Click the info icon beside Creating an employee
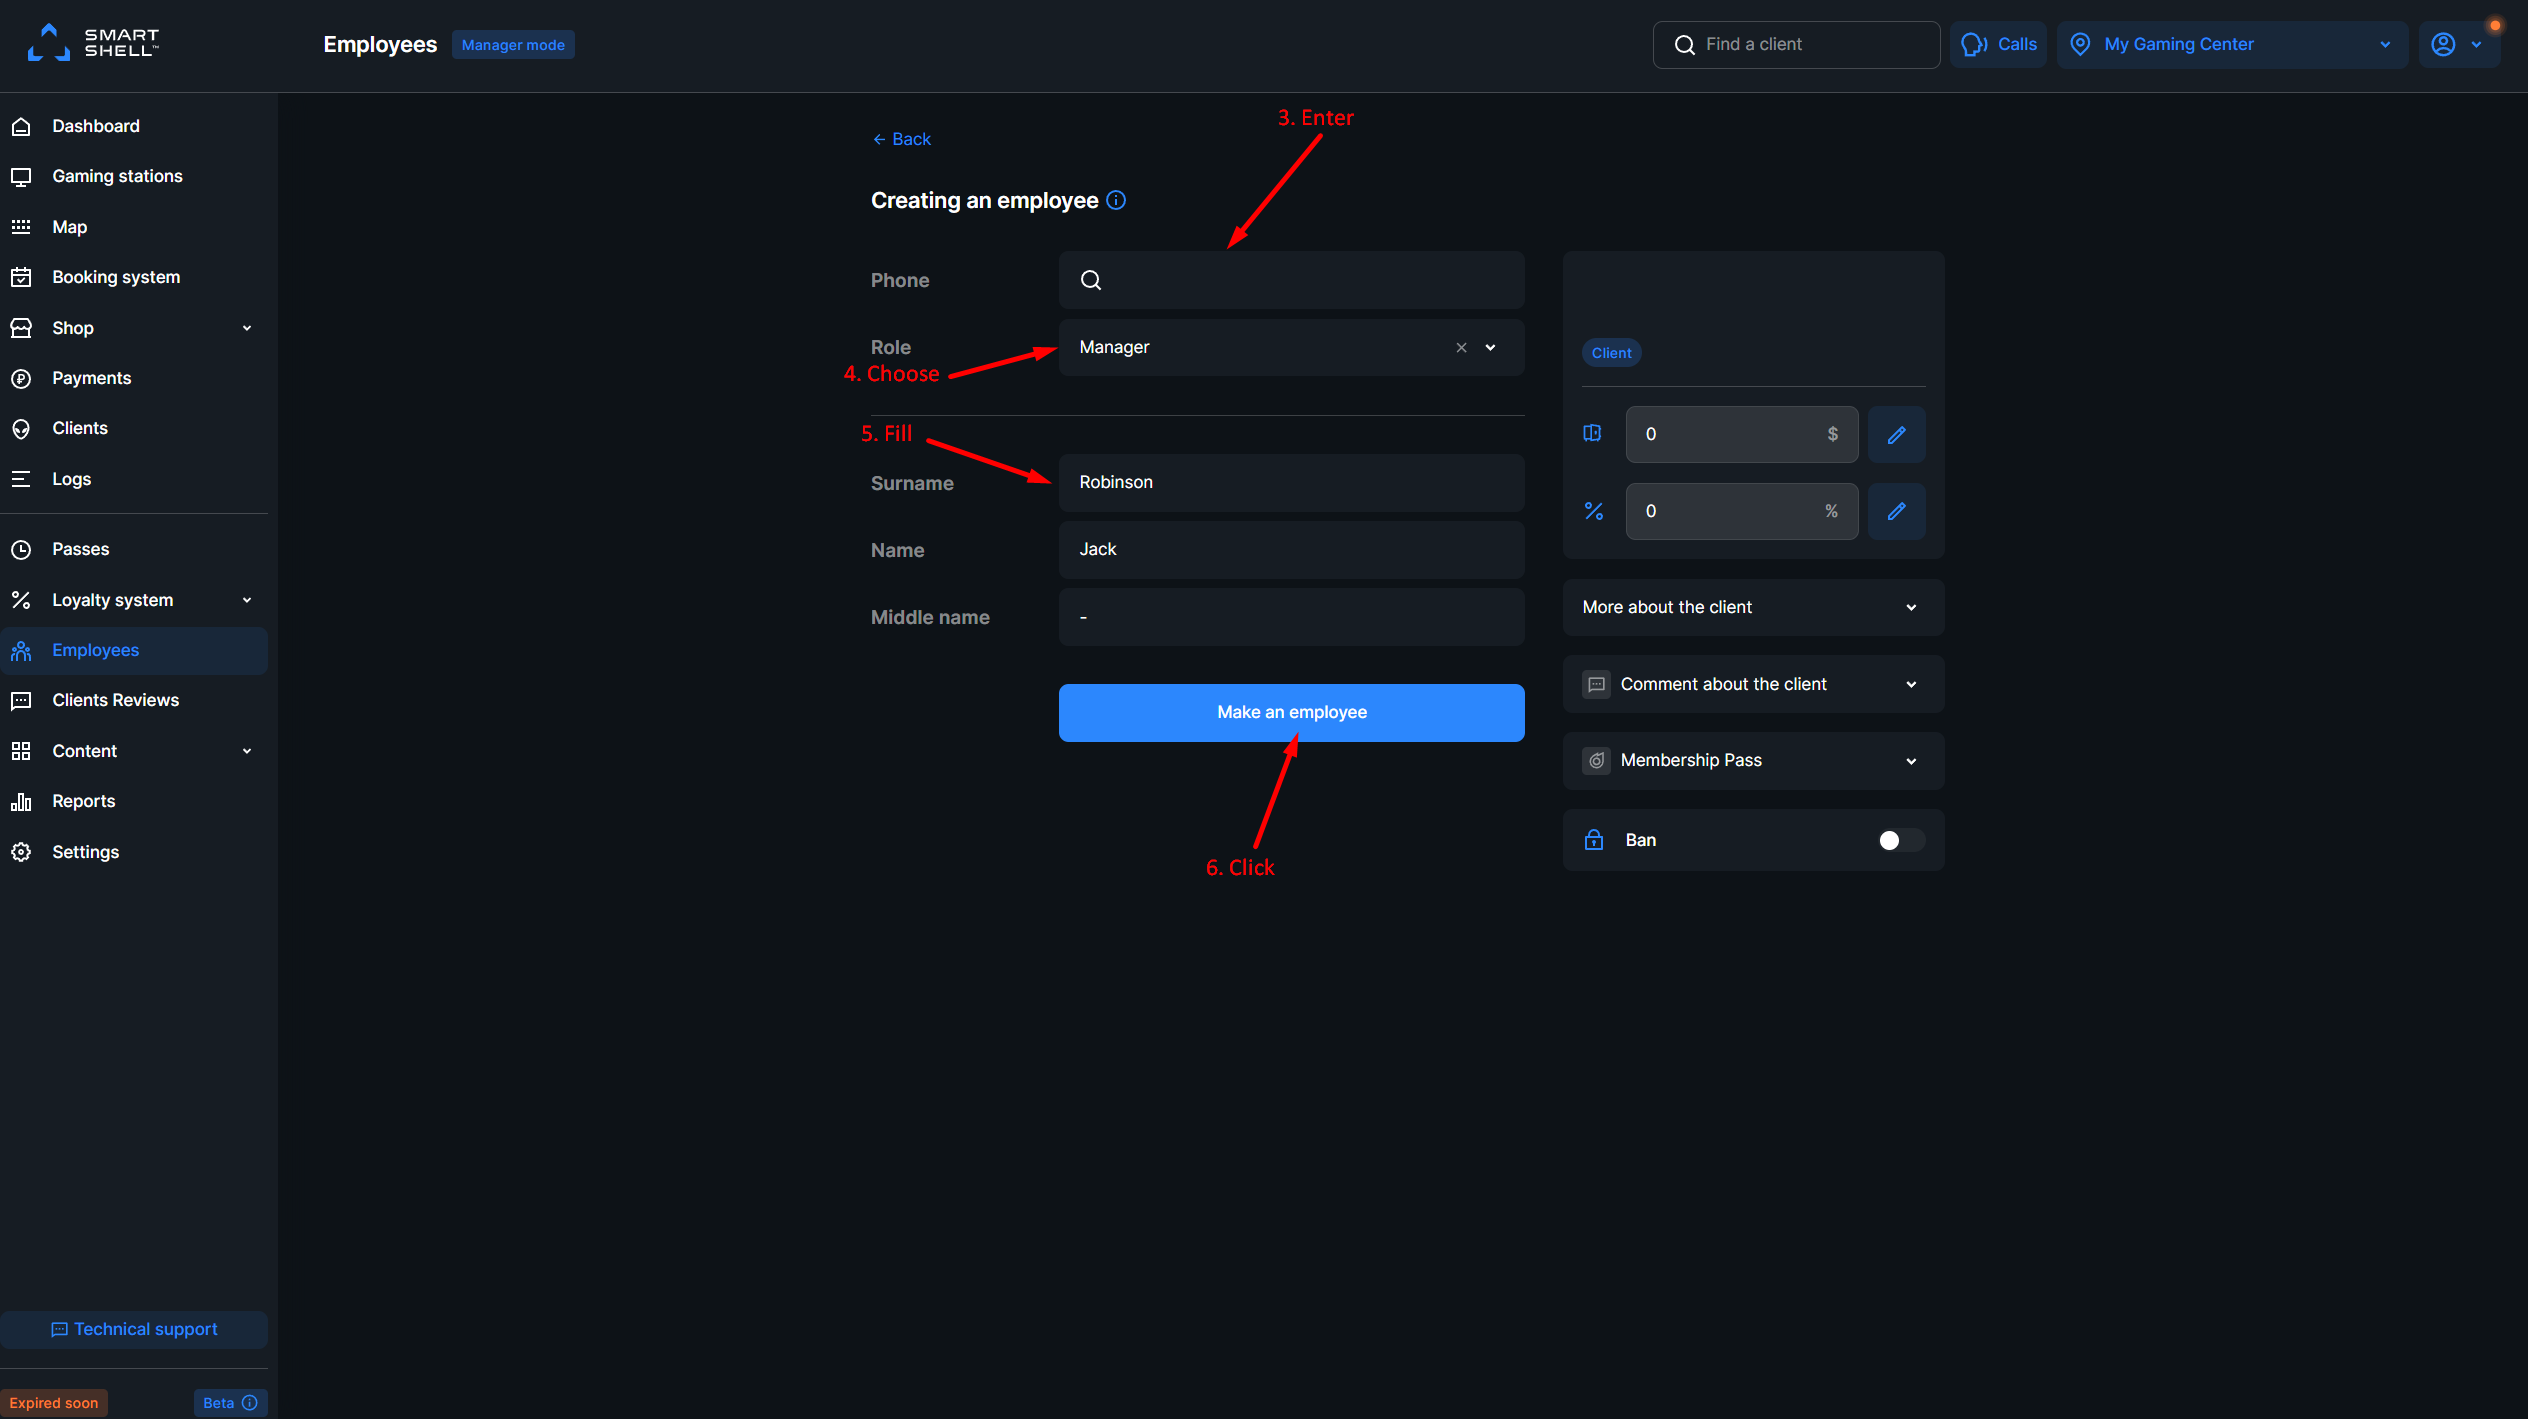The height and width of the screenshot is (1419, 2528). [1117, 200]
